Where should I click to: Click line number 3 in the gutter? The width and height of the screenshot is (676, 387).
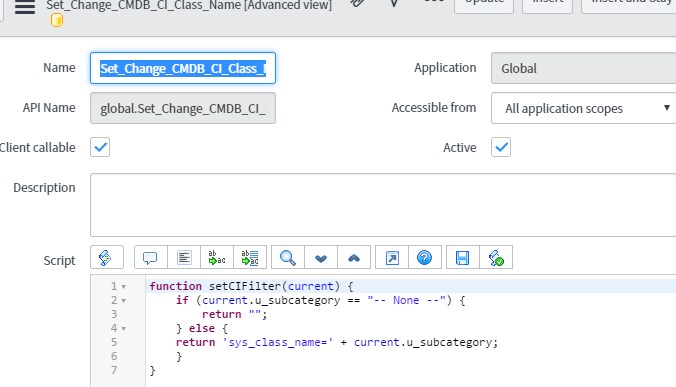point(114,314)
